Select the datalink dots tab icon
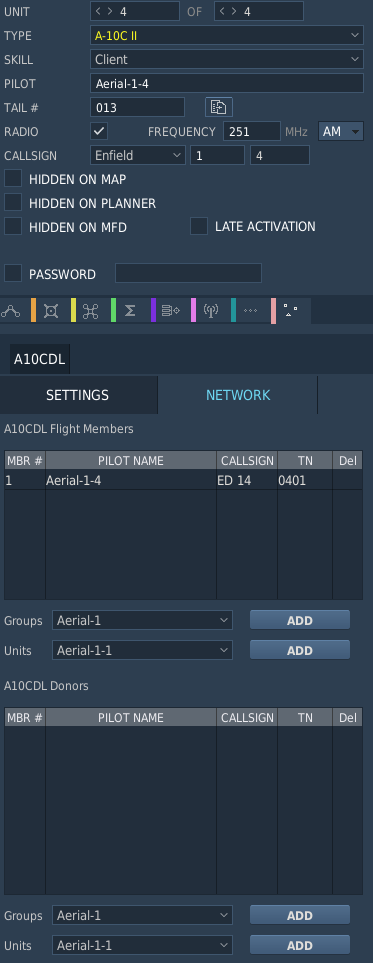 (x=291, y=311)
